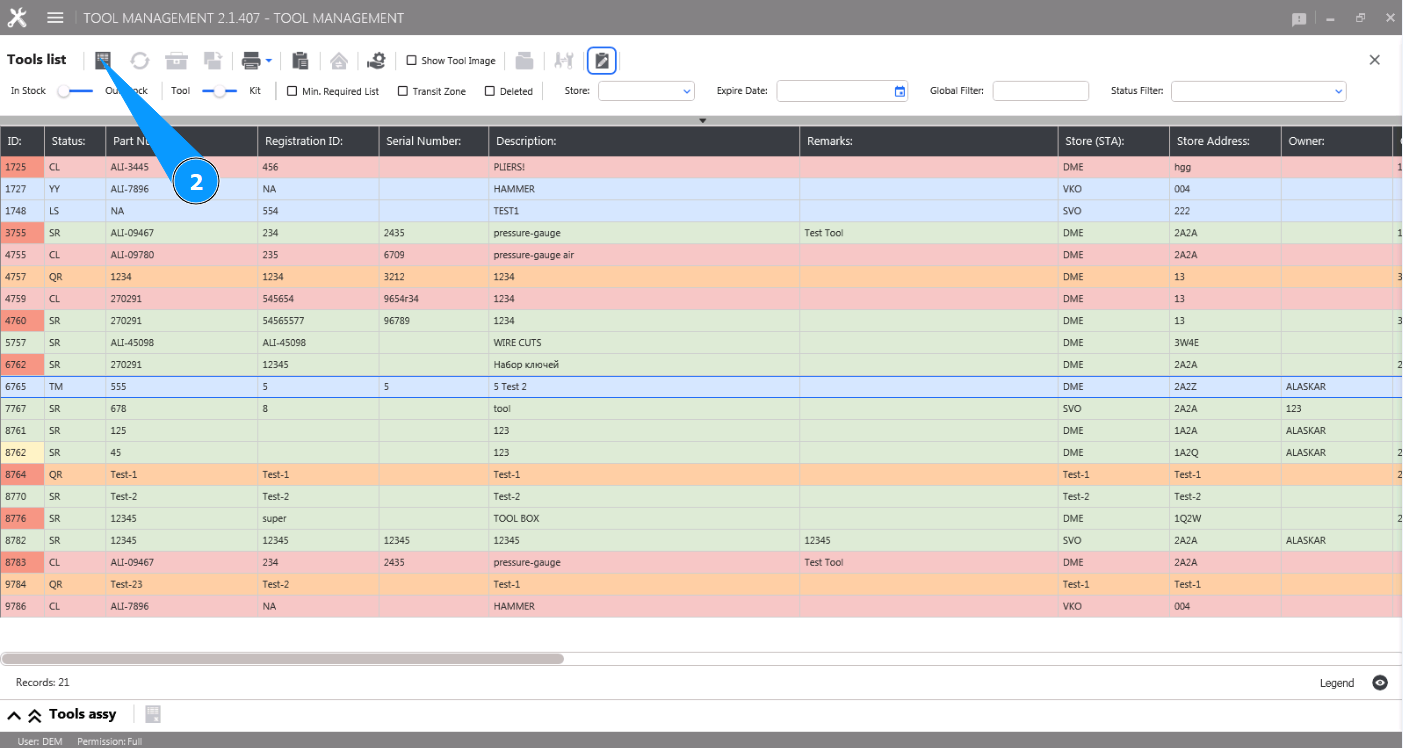The width and height of the screenshot is (1403, 748).
Task: Open the hamburger menu in the title bar
Action: click(x=55, y=18)
